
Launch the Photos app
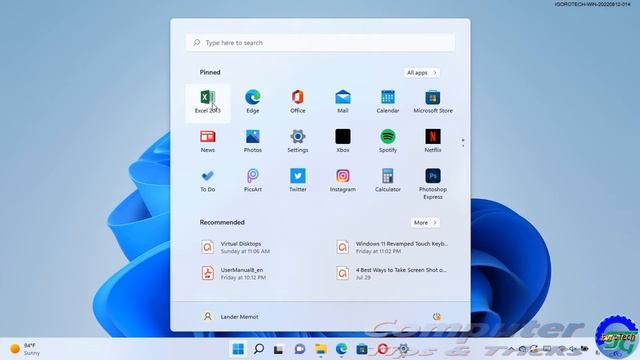(x=253, y=142)
